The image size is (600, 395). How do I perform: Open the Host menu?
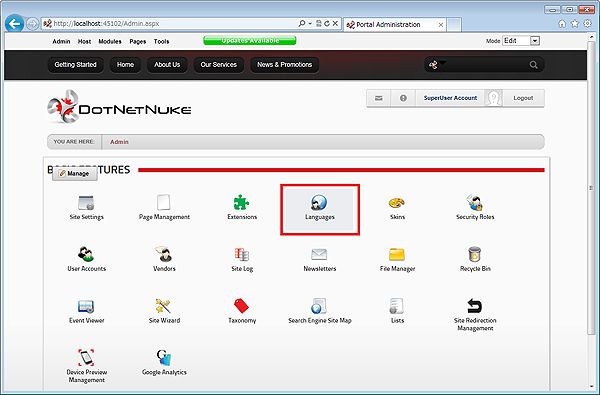(x=84, y=41)
